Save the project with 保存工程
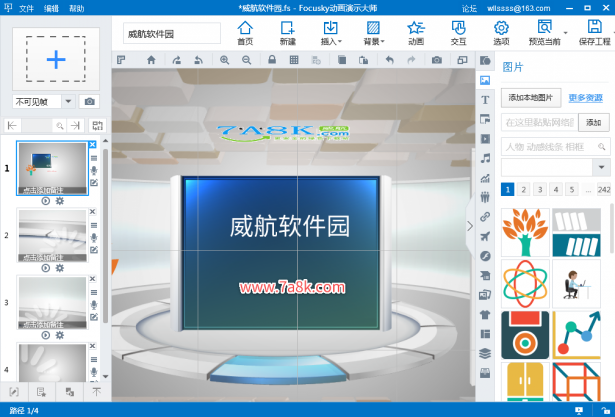Screen dimensions: 615x417 click(595, 33)
